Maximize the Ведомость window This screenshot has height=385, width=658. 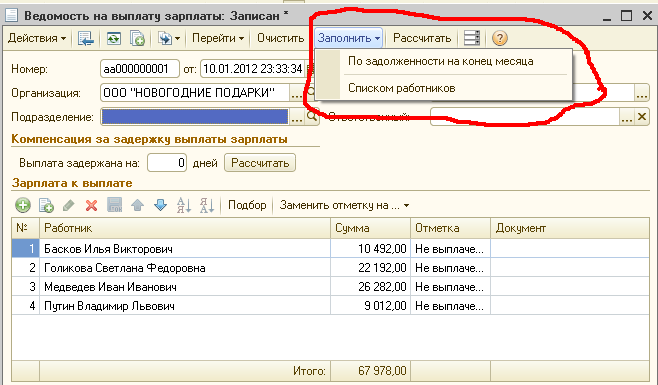coord(627,16)
